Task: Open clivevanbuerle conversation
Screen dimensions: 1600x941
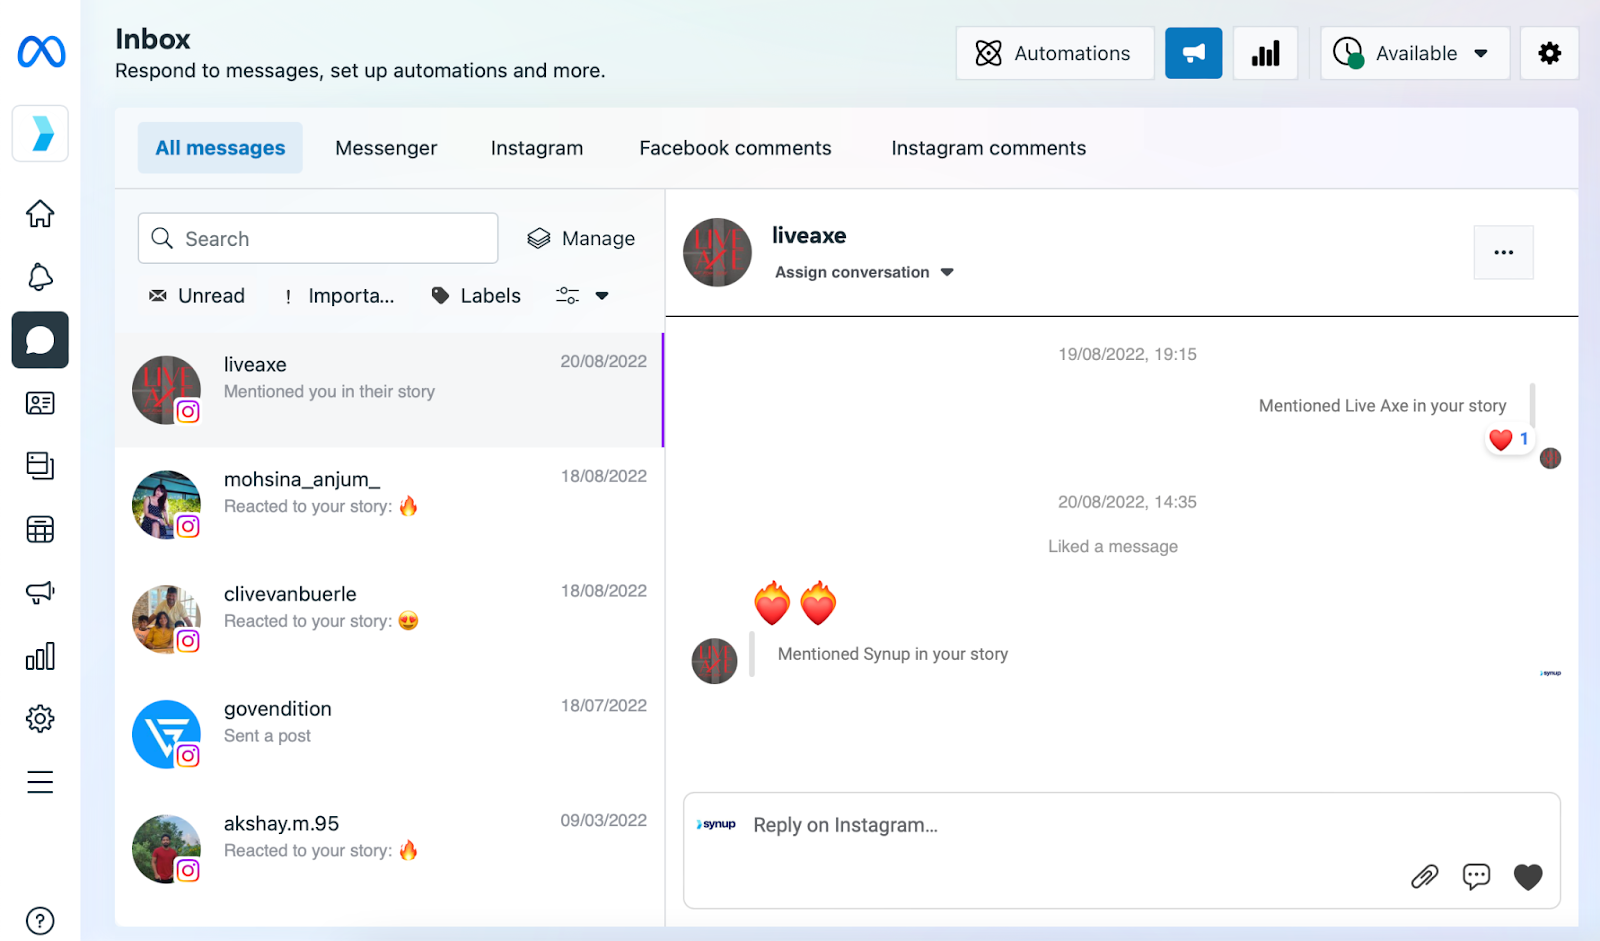Action: (389, 619)
